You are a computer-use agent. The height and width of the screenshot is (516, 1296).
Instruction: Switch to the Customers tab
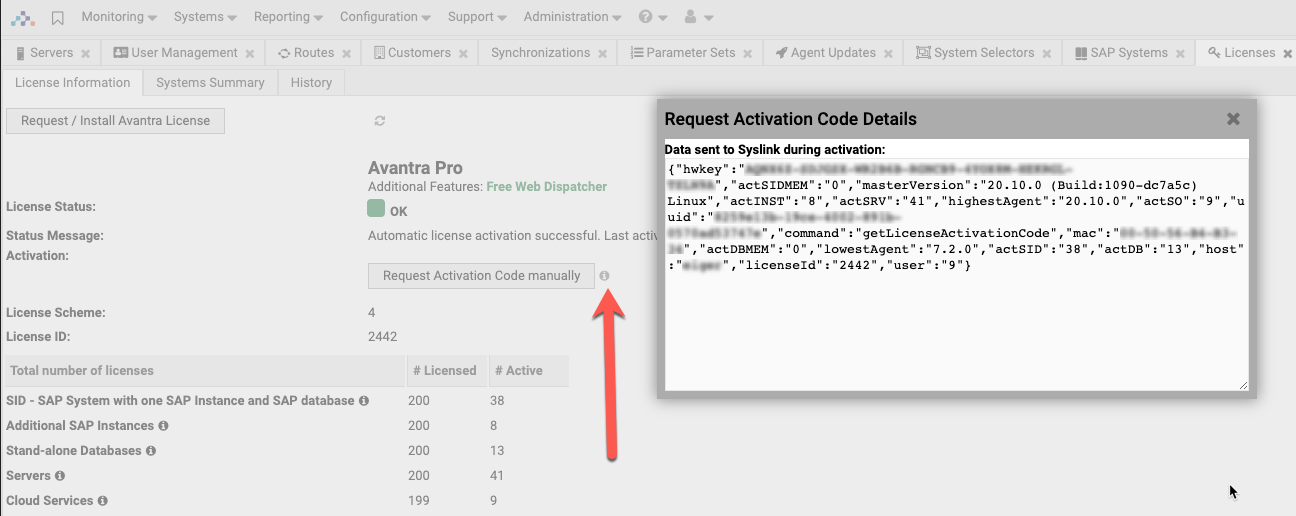[413, 53]
